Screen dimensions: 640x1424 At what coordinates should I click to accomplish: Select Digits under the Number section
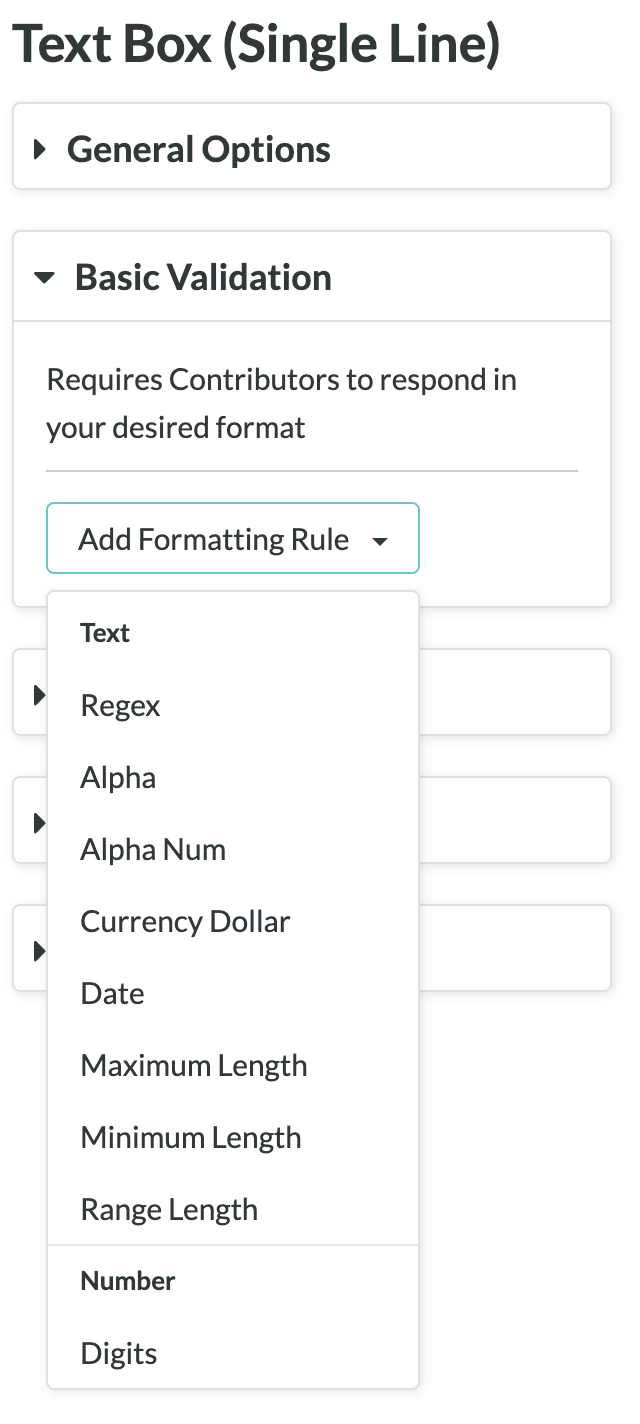point(118,1353)
